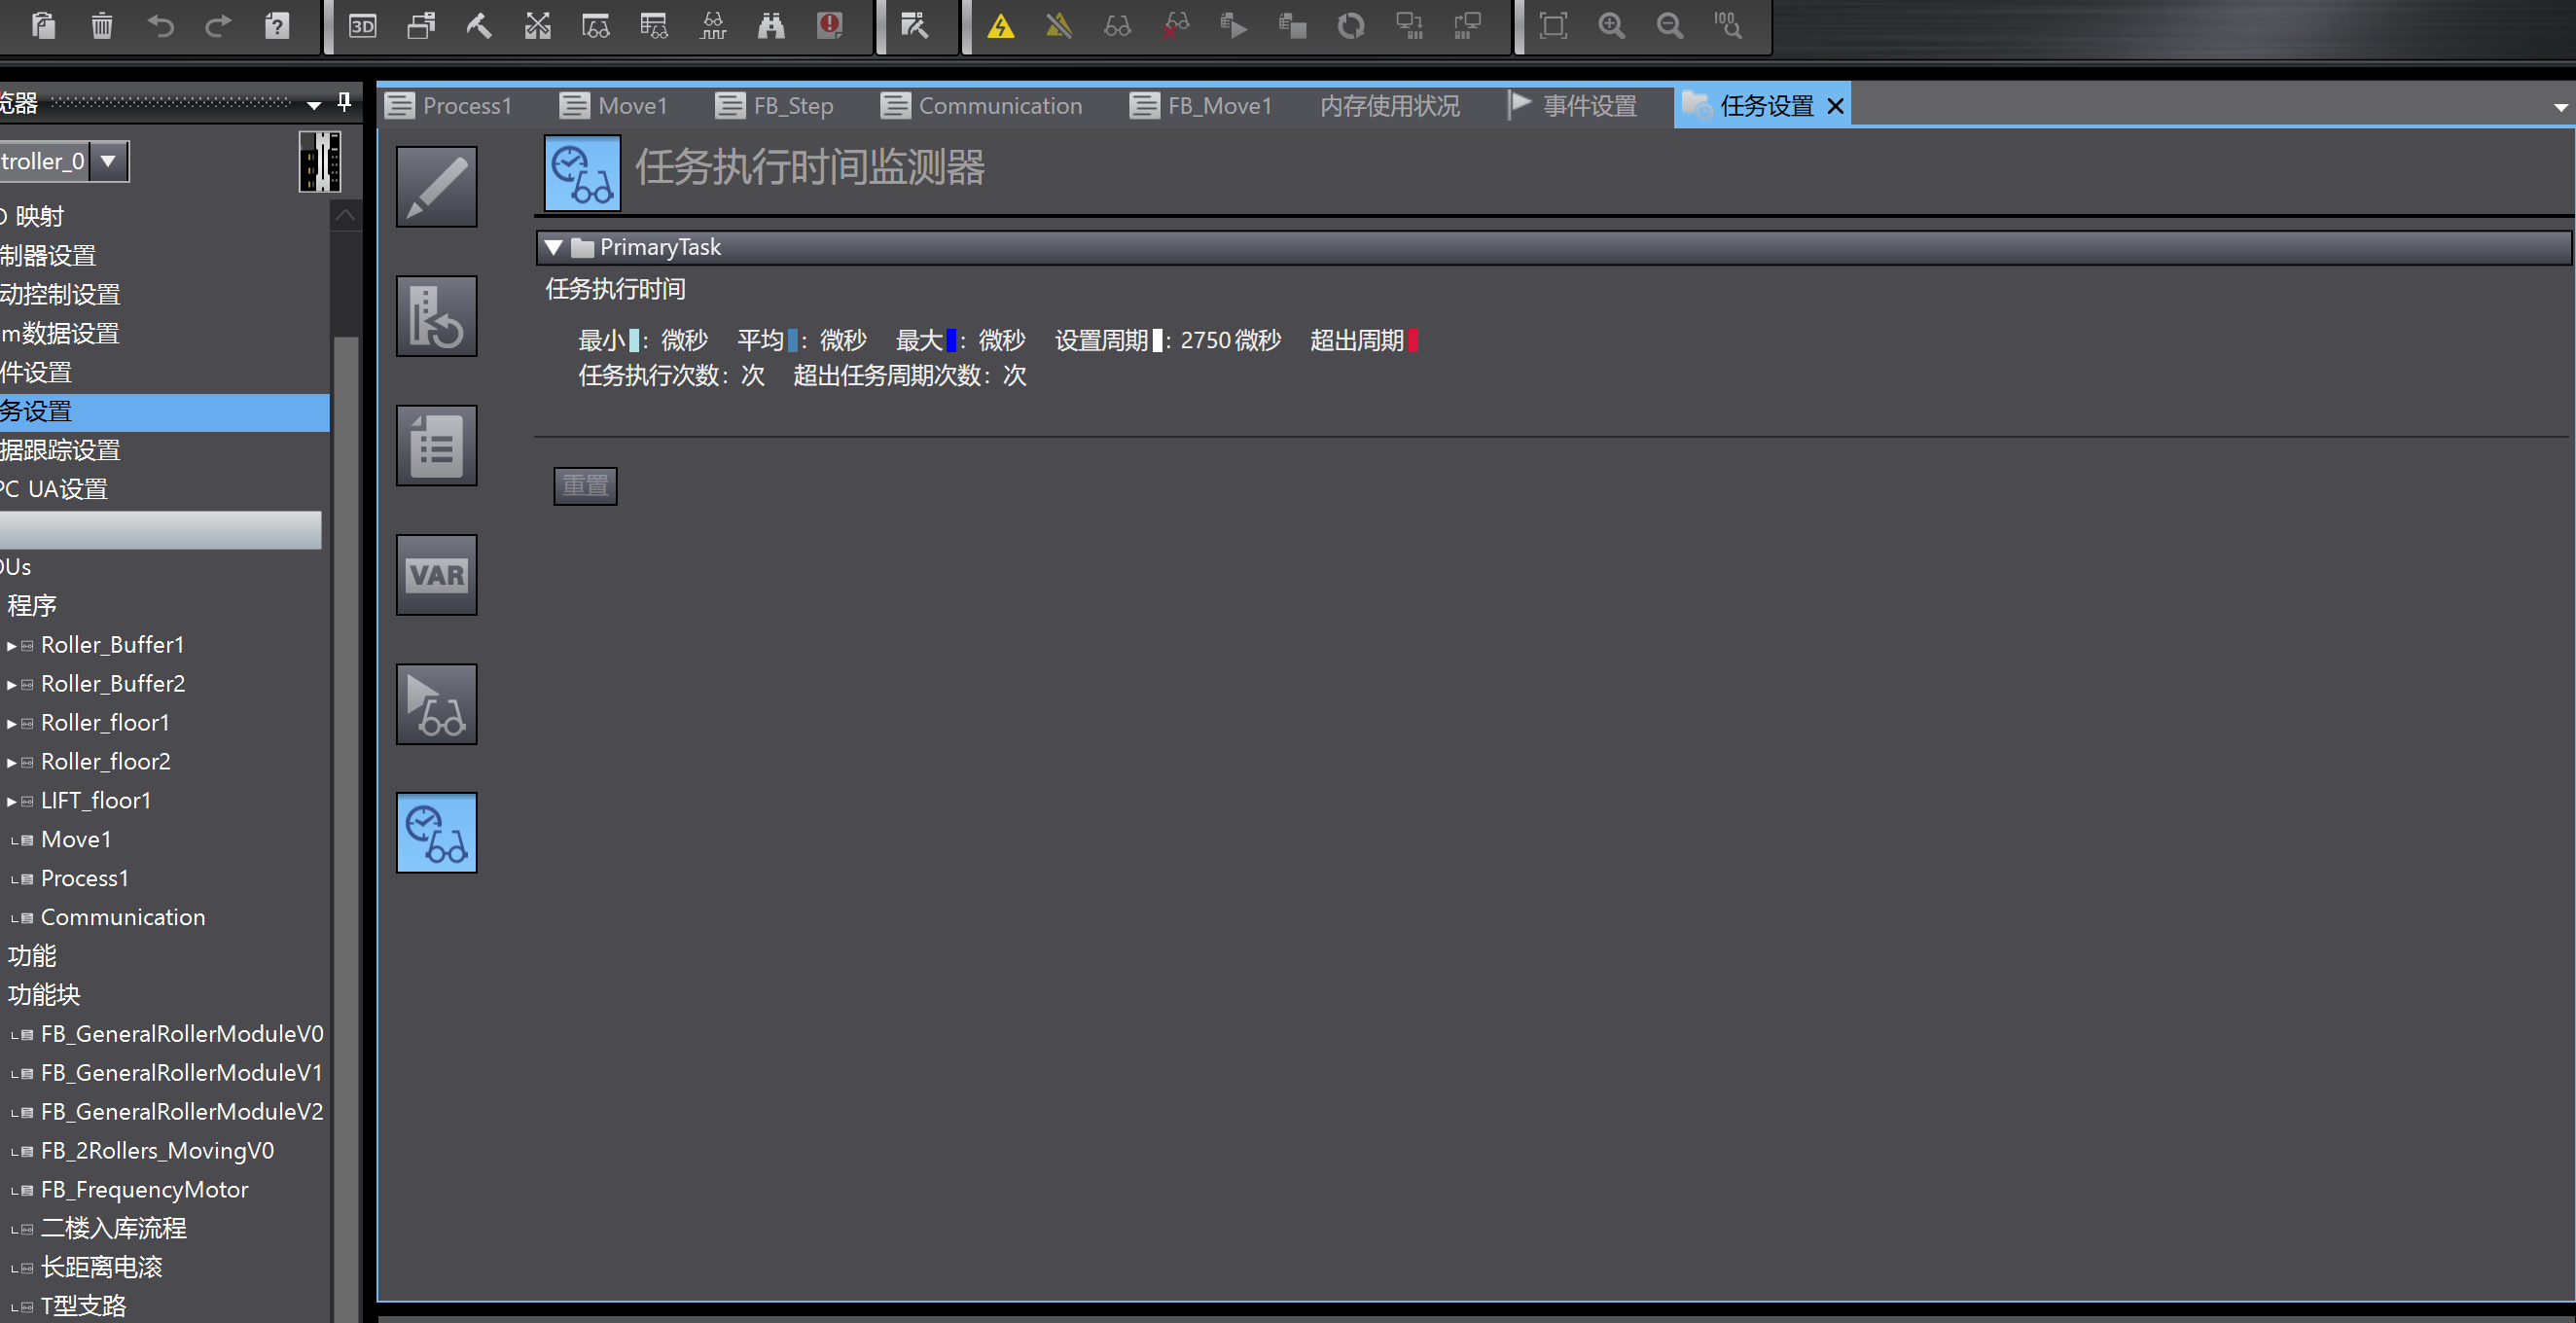This screenshot has width=2576, height=1323.
Task: Click the pencil task settings sidebar icon
Action: (x=436, y=187)
